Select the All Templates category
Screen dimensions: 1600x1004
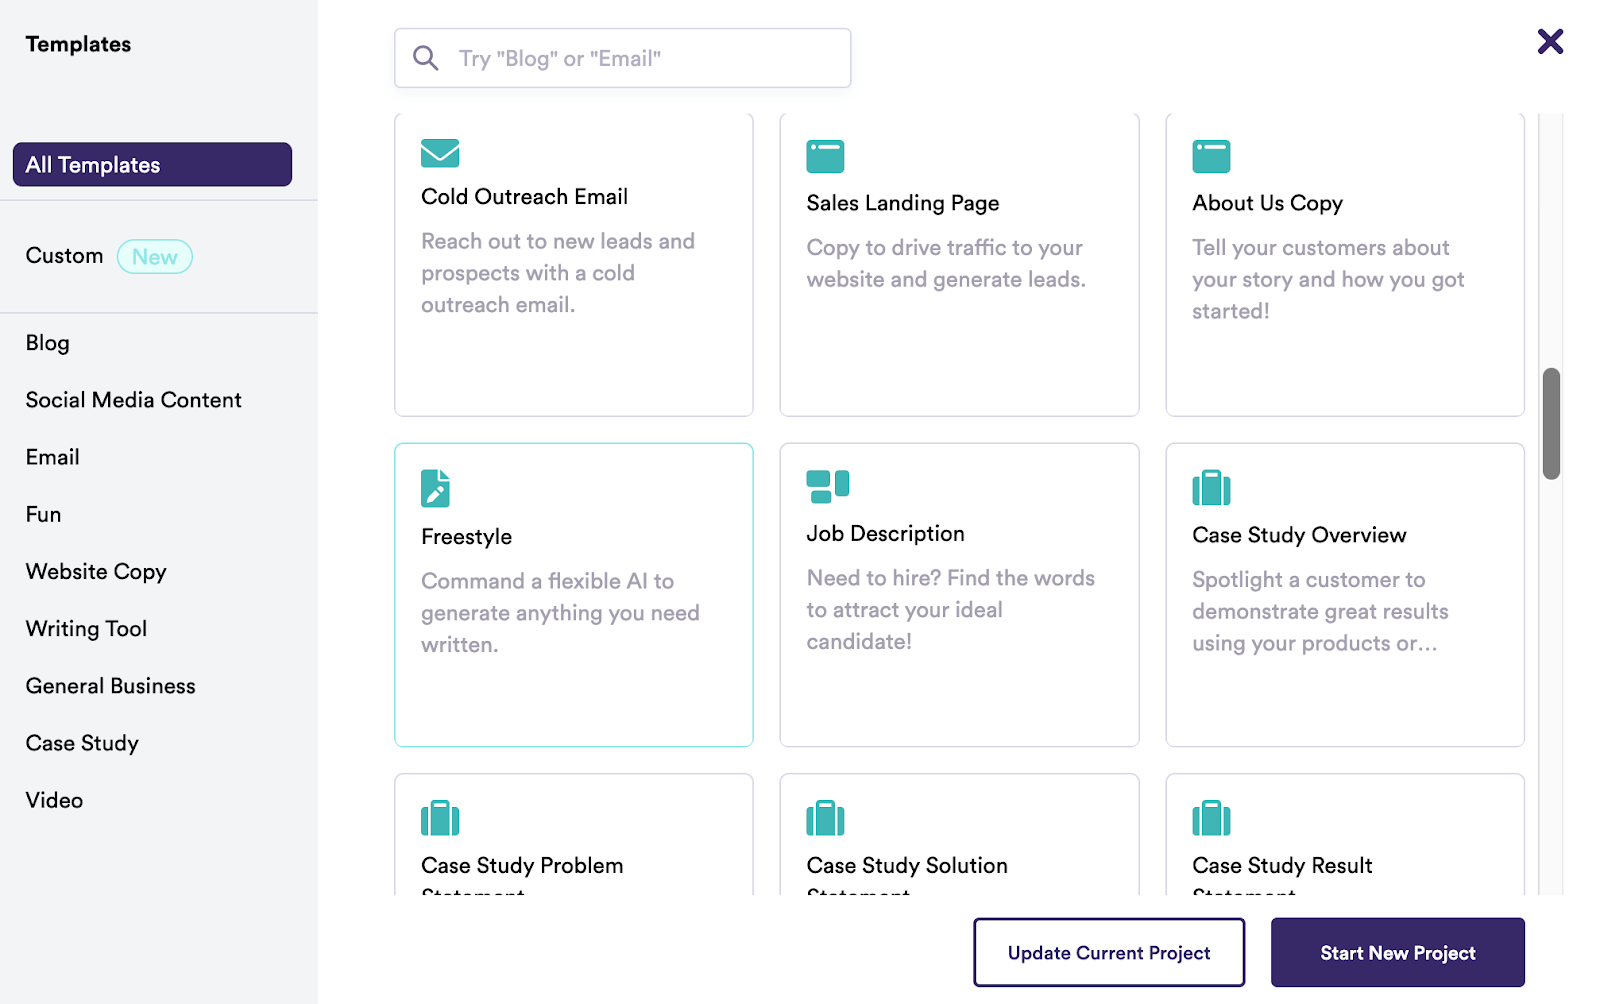152,164
